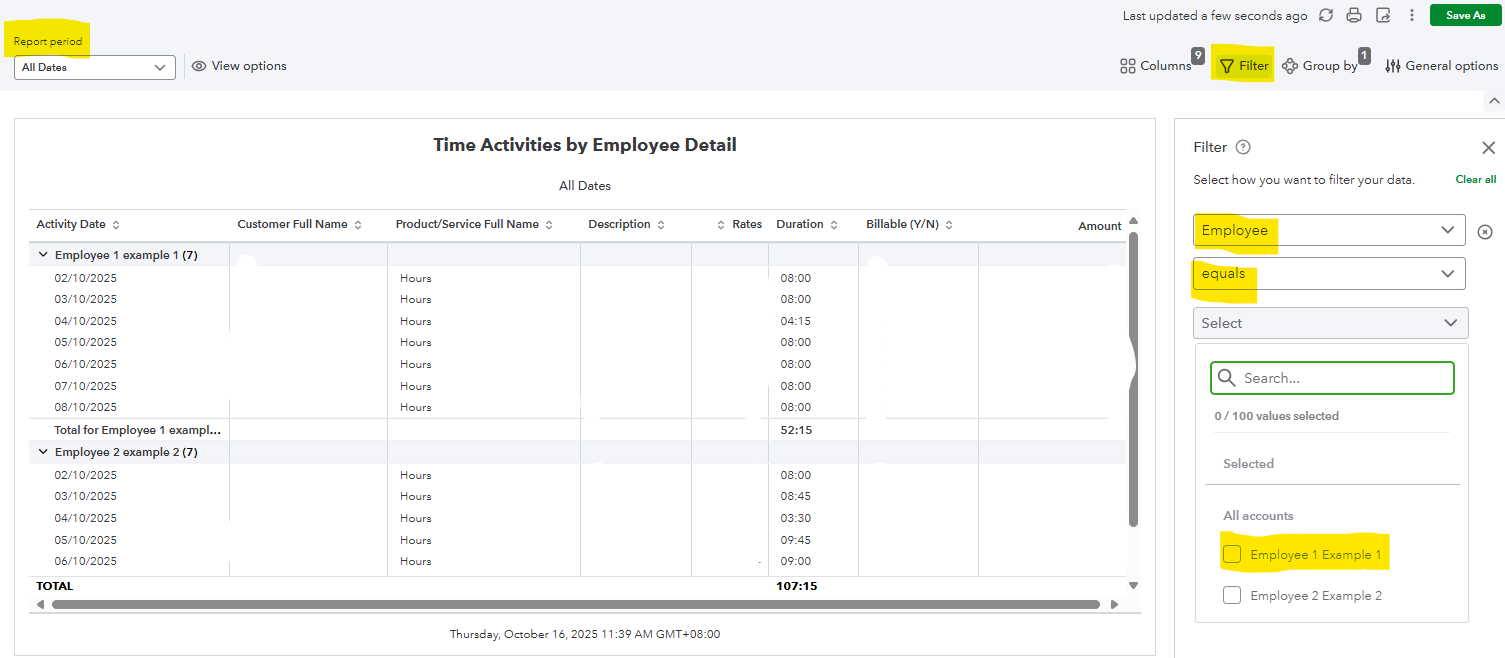Screen dimensions: 1505x658
Task: Collapse the Employee 1 example 1 group
Action: tap(43, 255)
